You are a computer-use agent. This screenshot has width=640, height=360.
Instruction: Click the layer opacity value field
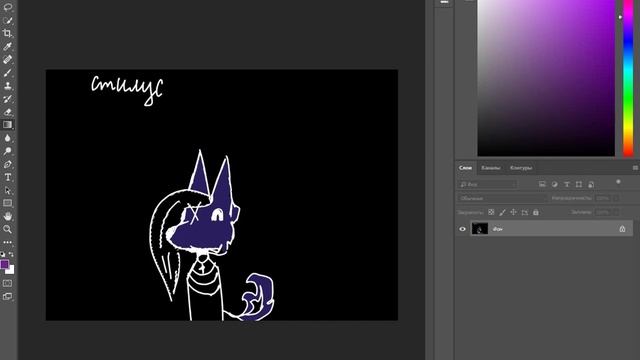[x=602, y=198]
